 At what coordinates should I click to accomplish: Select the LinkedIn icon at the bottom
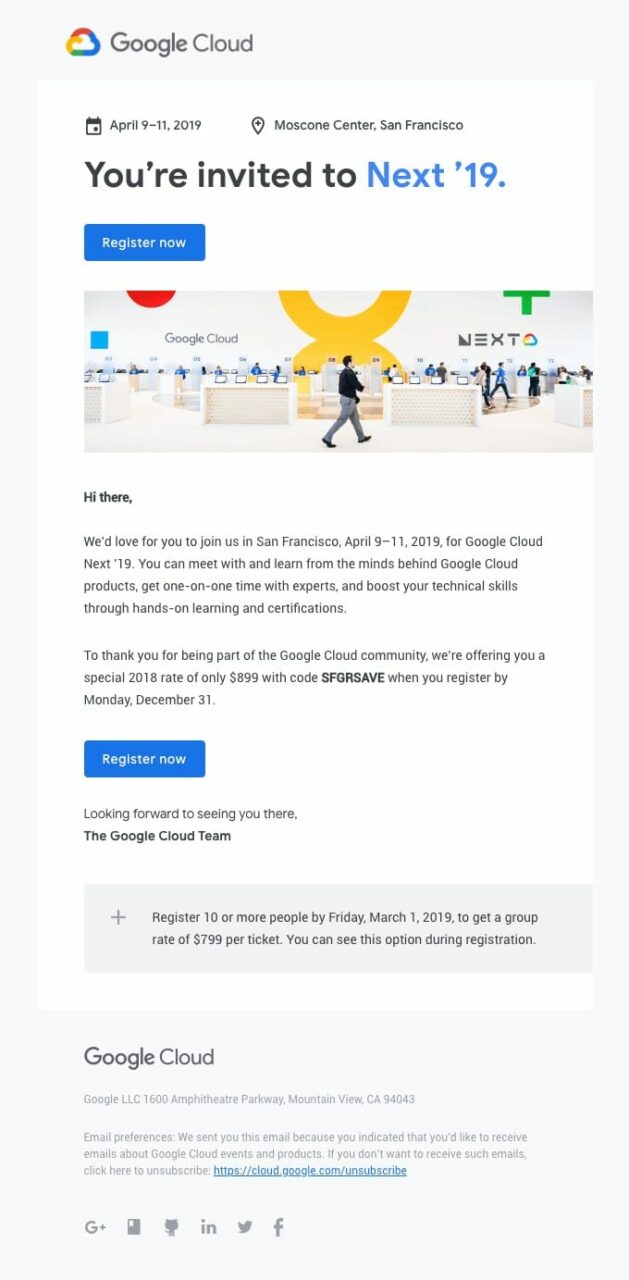pos(208,1227)
